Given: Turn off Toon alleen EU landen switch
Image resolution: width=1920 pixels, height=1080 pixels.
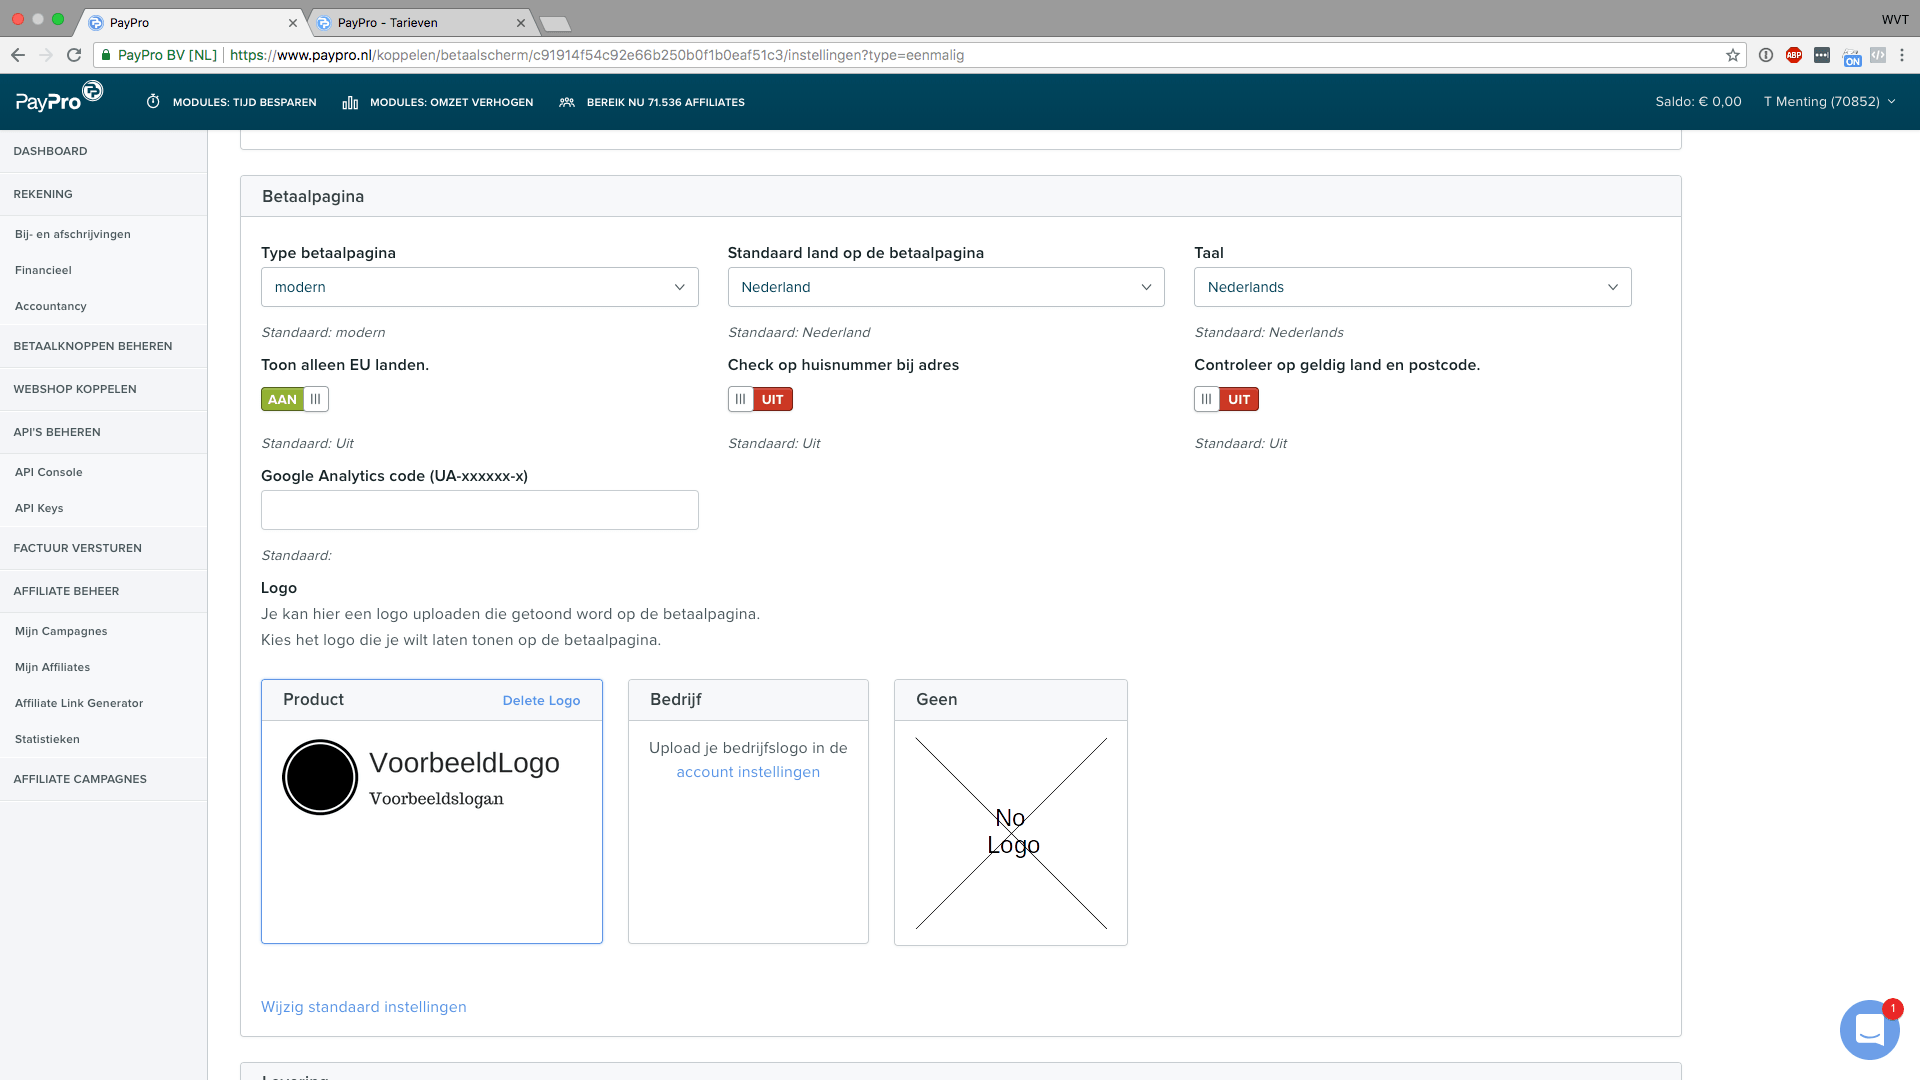Looking at the screenshot, I should tap(294, 399).
